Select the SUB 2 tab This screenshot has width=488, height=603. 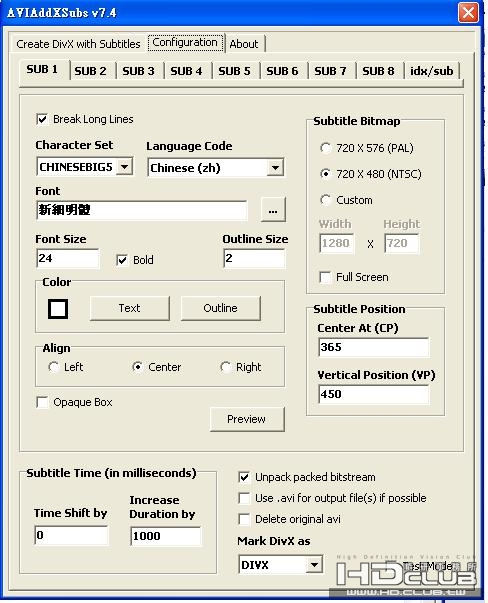pyautogui.click(x=90, y=71)
